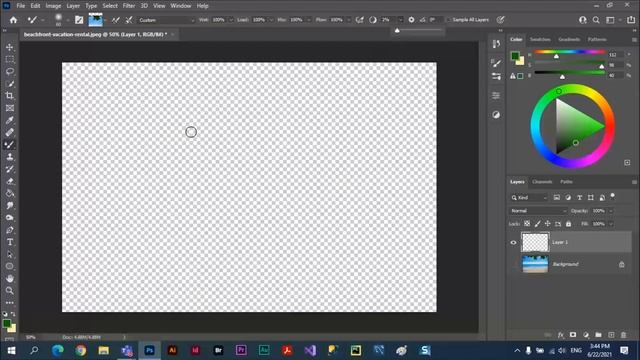Open the Normal blend mode dropdown

click(x=538, y=211)
